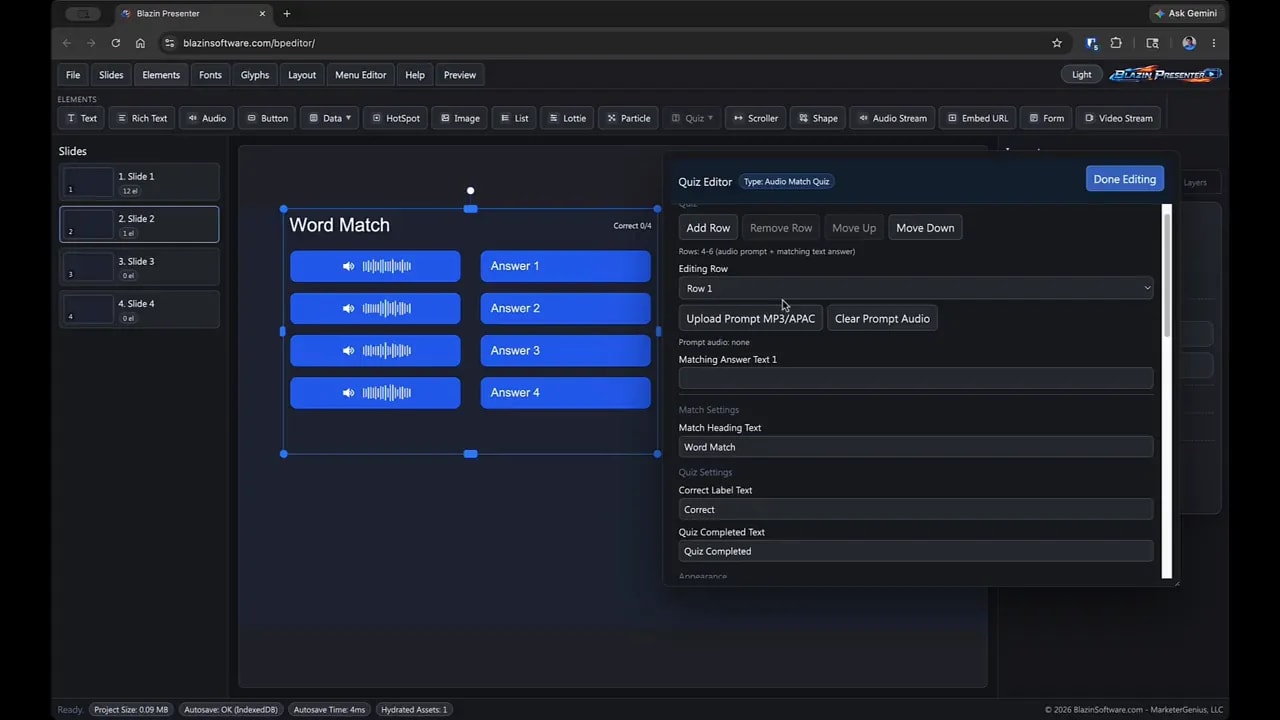Add an Embed URL element
1280x720 pixels.
click(977, 118)
